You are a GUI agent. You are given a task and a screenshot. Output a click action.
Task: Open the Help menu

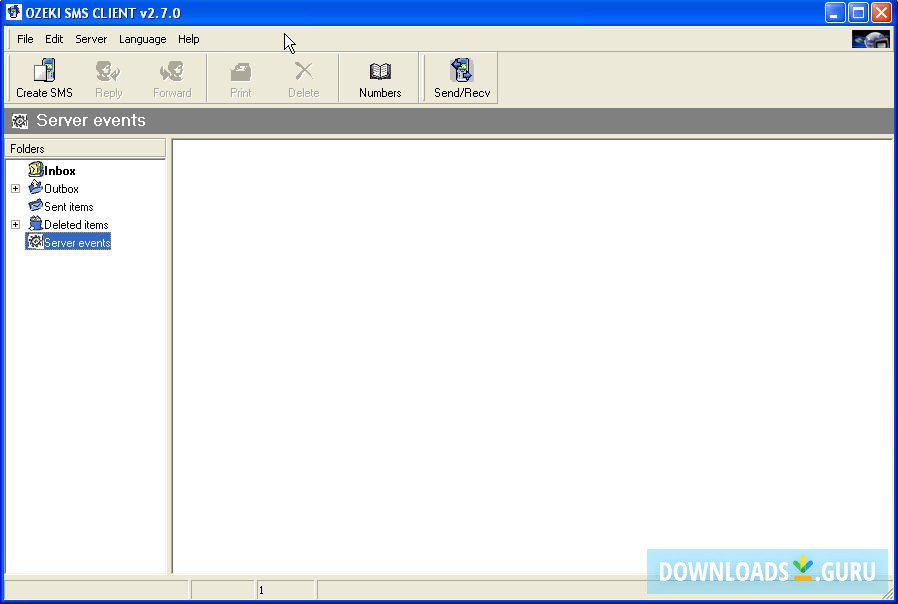pyautogui.click(x=188, y=39)
